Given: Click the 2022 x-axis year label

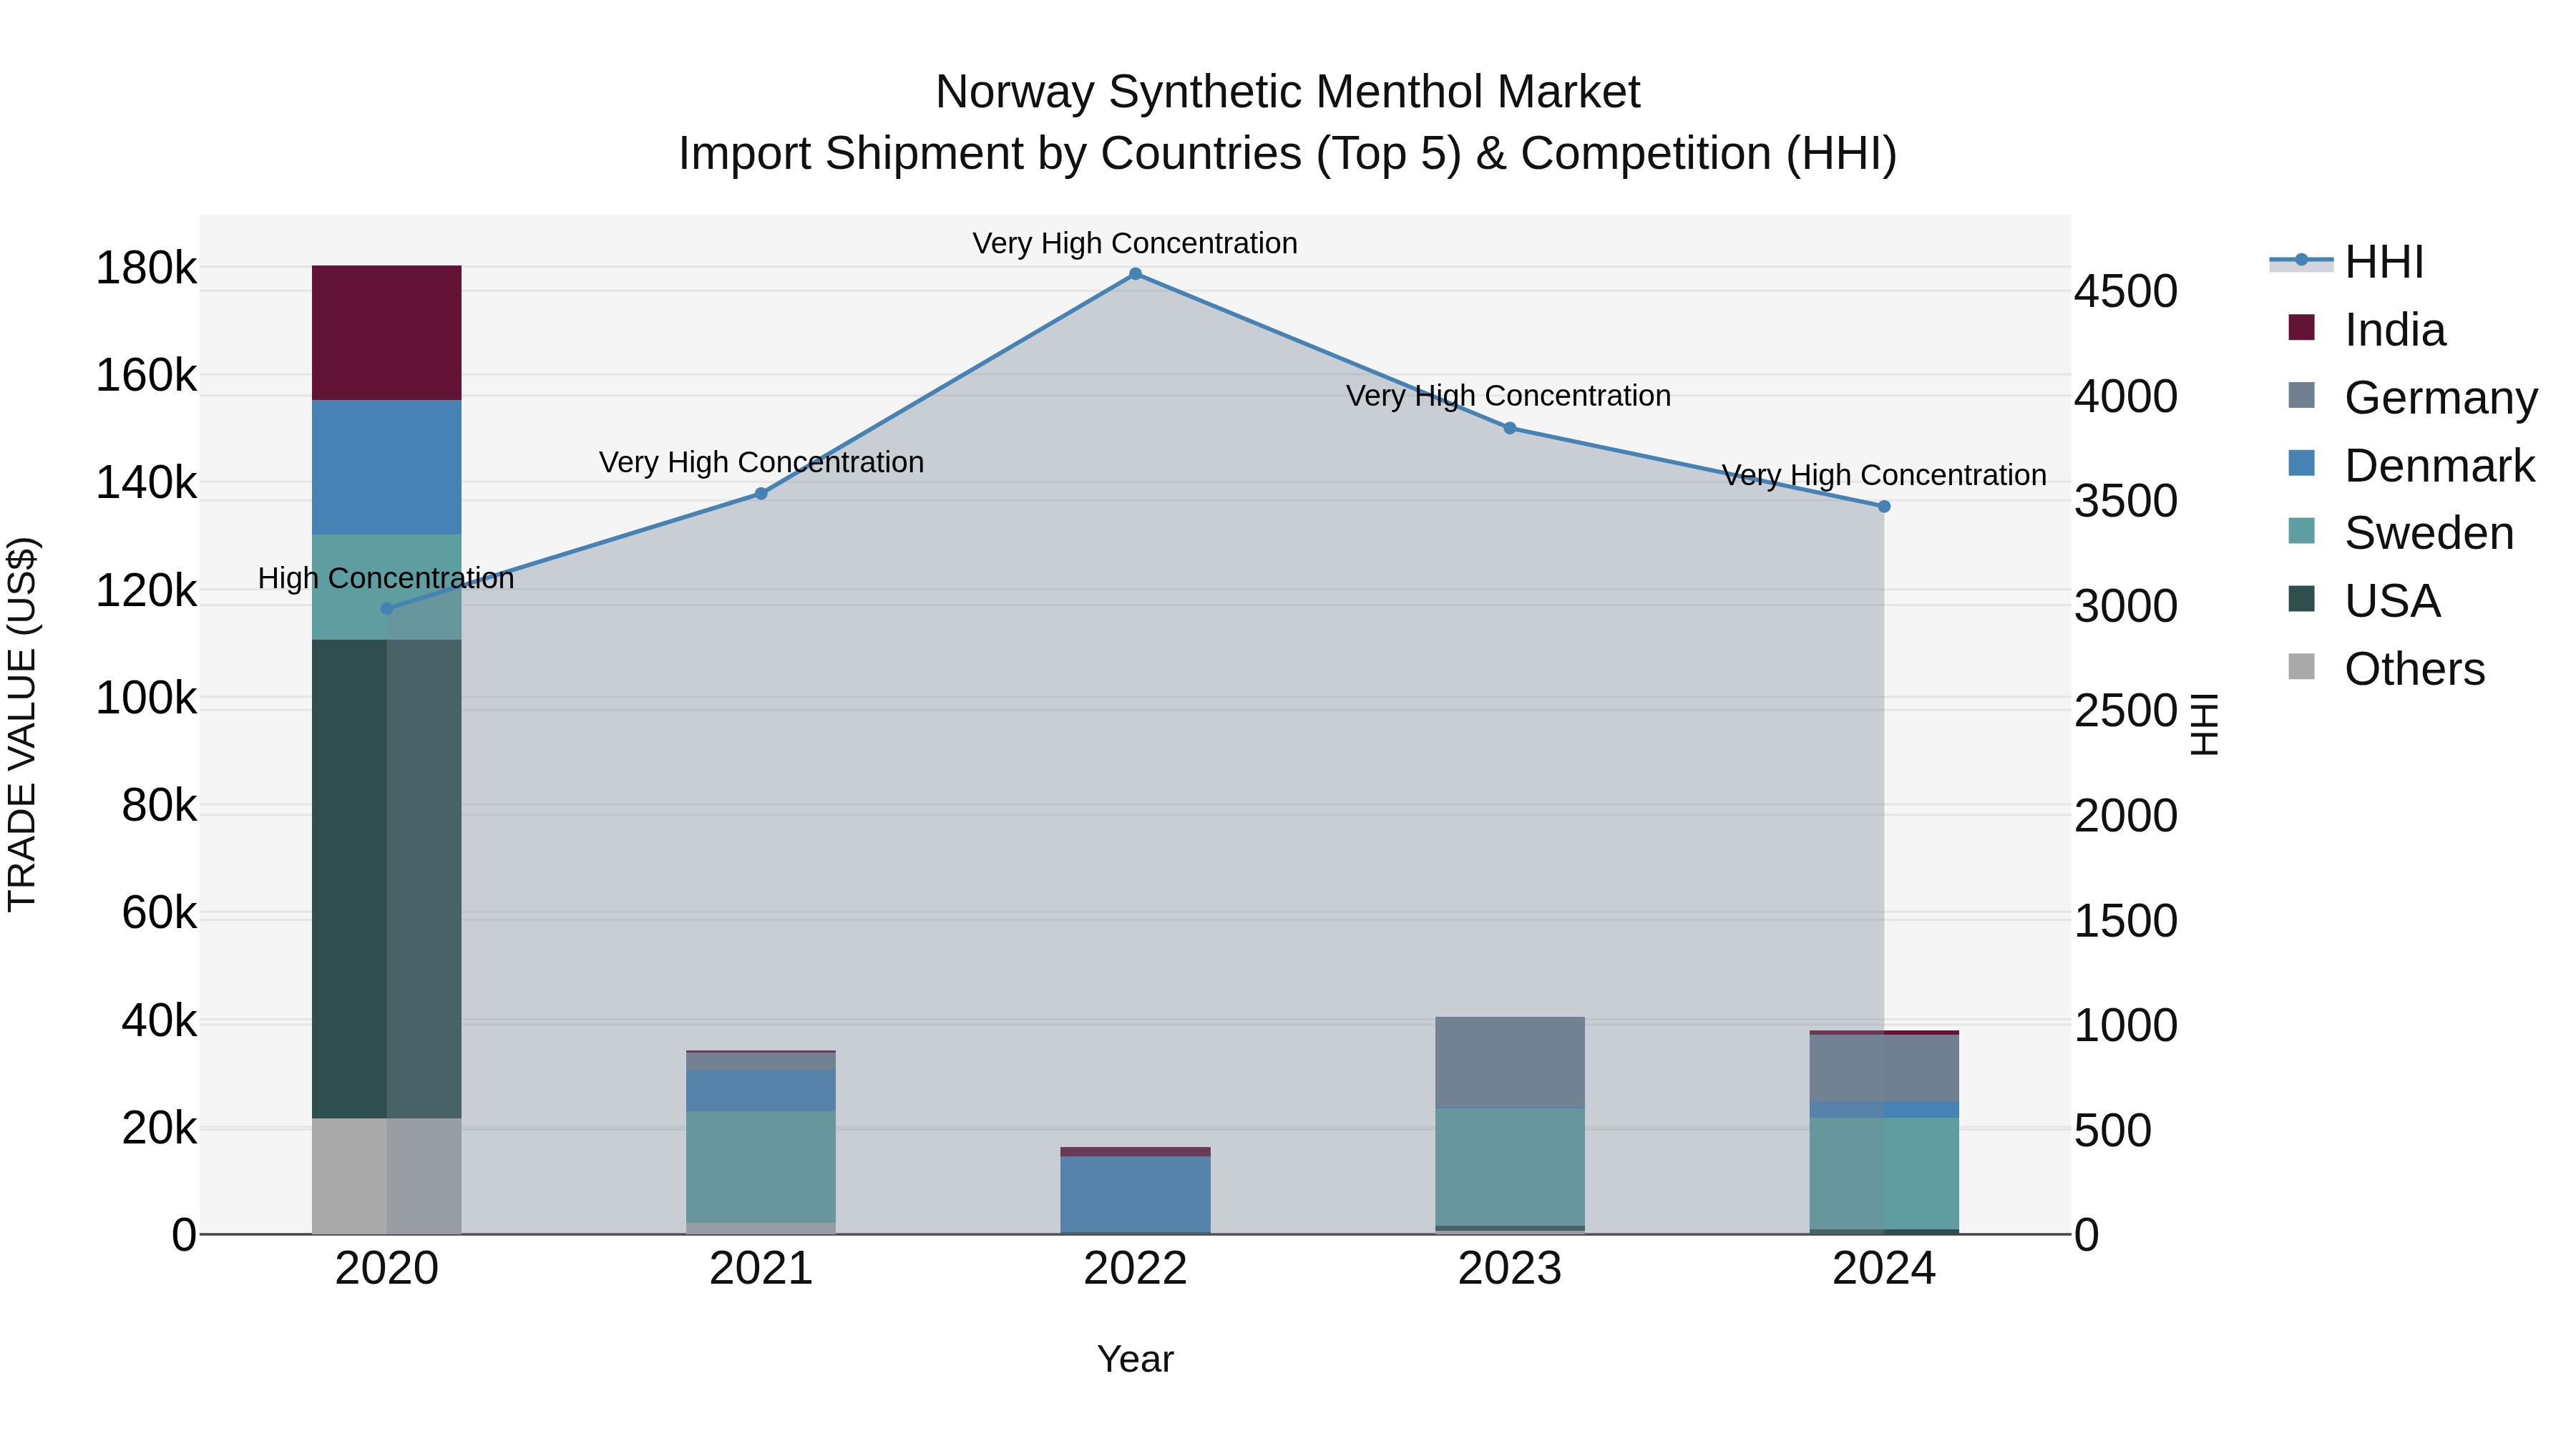Looking at the screenshot, I should [1135, 1269].
